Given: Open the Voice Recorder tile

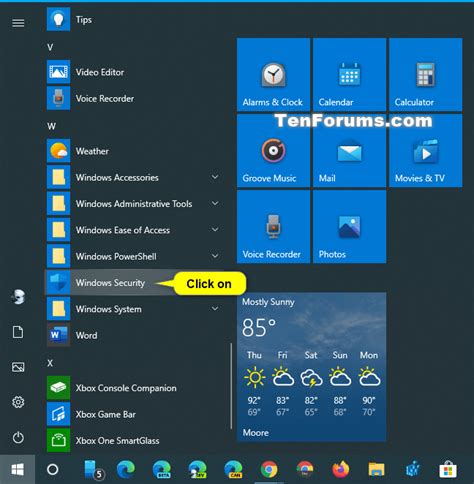Looking at the screenshot, I should pyautogui.click(x=273, y=227).
